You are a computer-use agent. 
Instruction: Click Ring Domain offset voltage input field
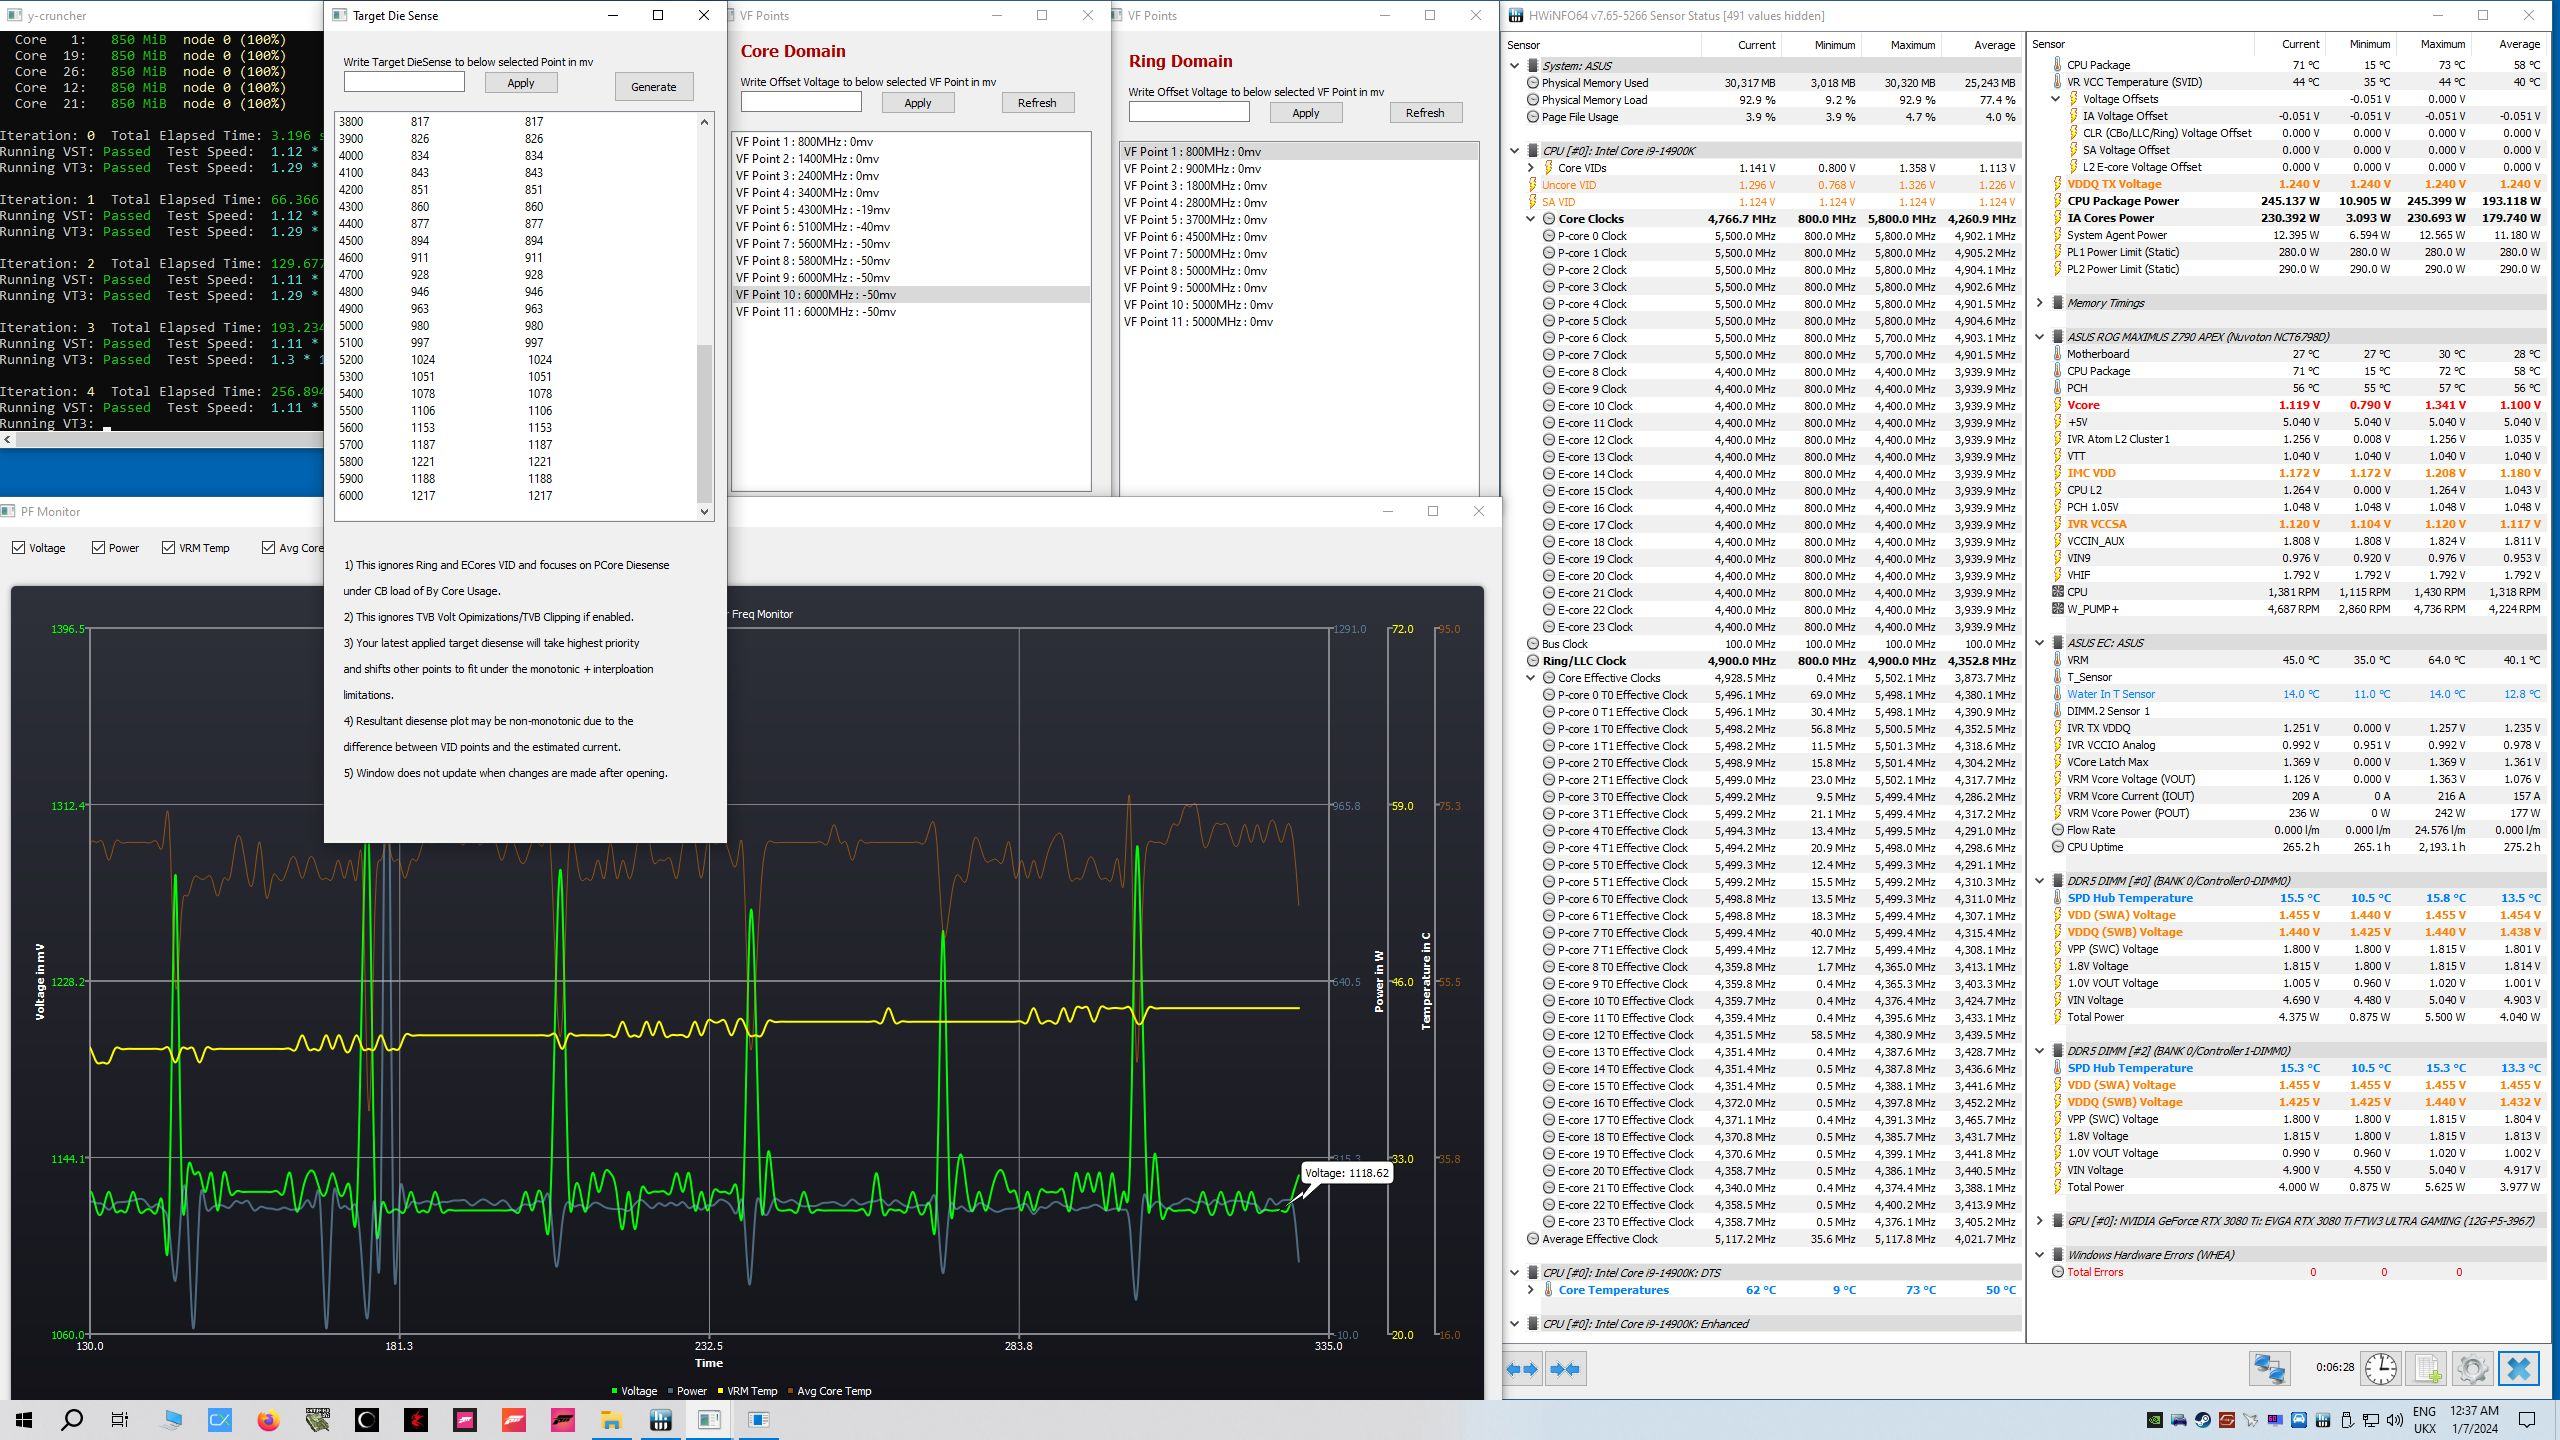pos(1188,112)
